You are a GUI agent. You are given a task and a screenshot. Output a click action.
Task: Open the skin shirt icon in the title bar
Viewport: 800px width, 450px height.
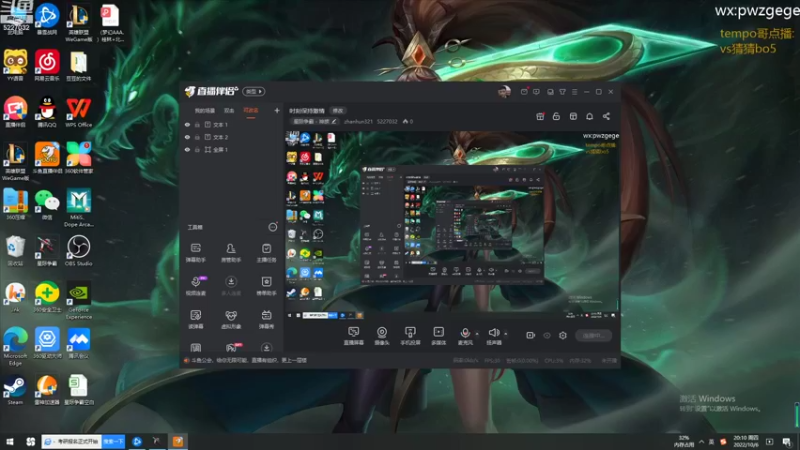tap(562, 92)
